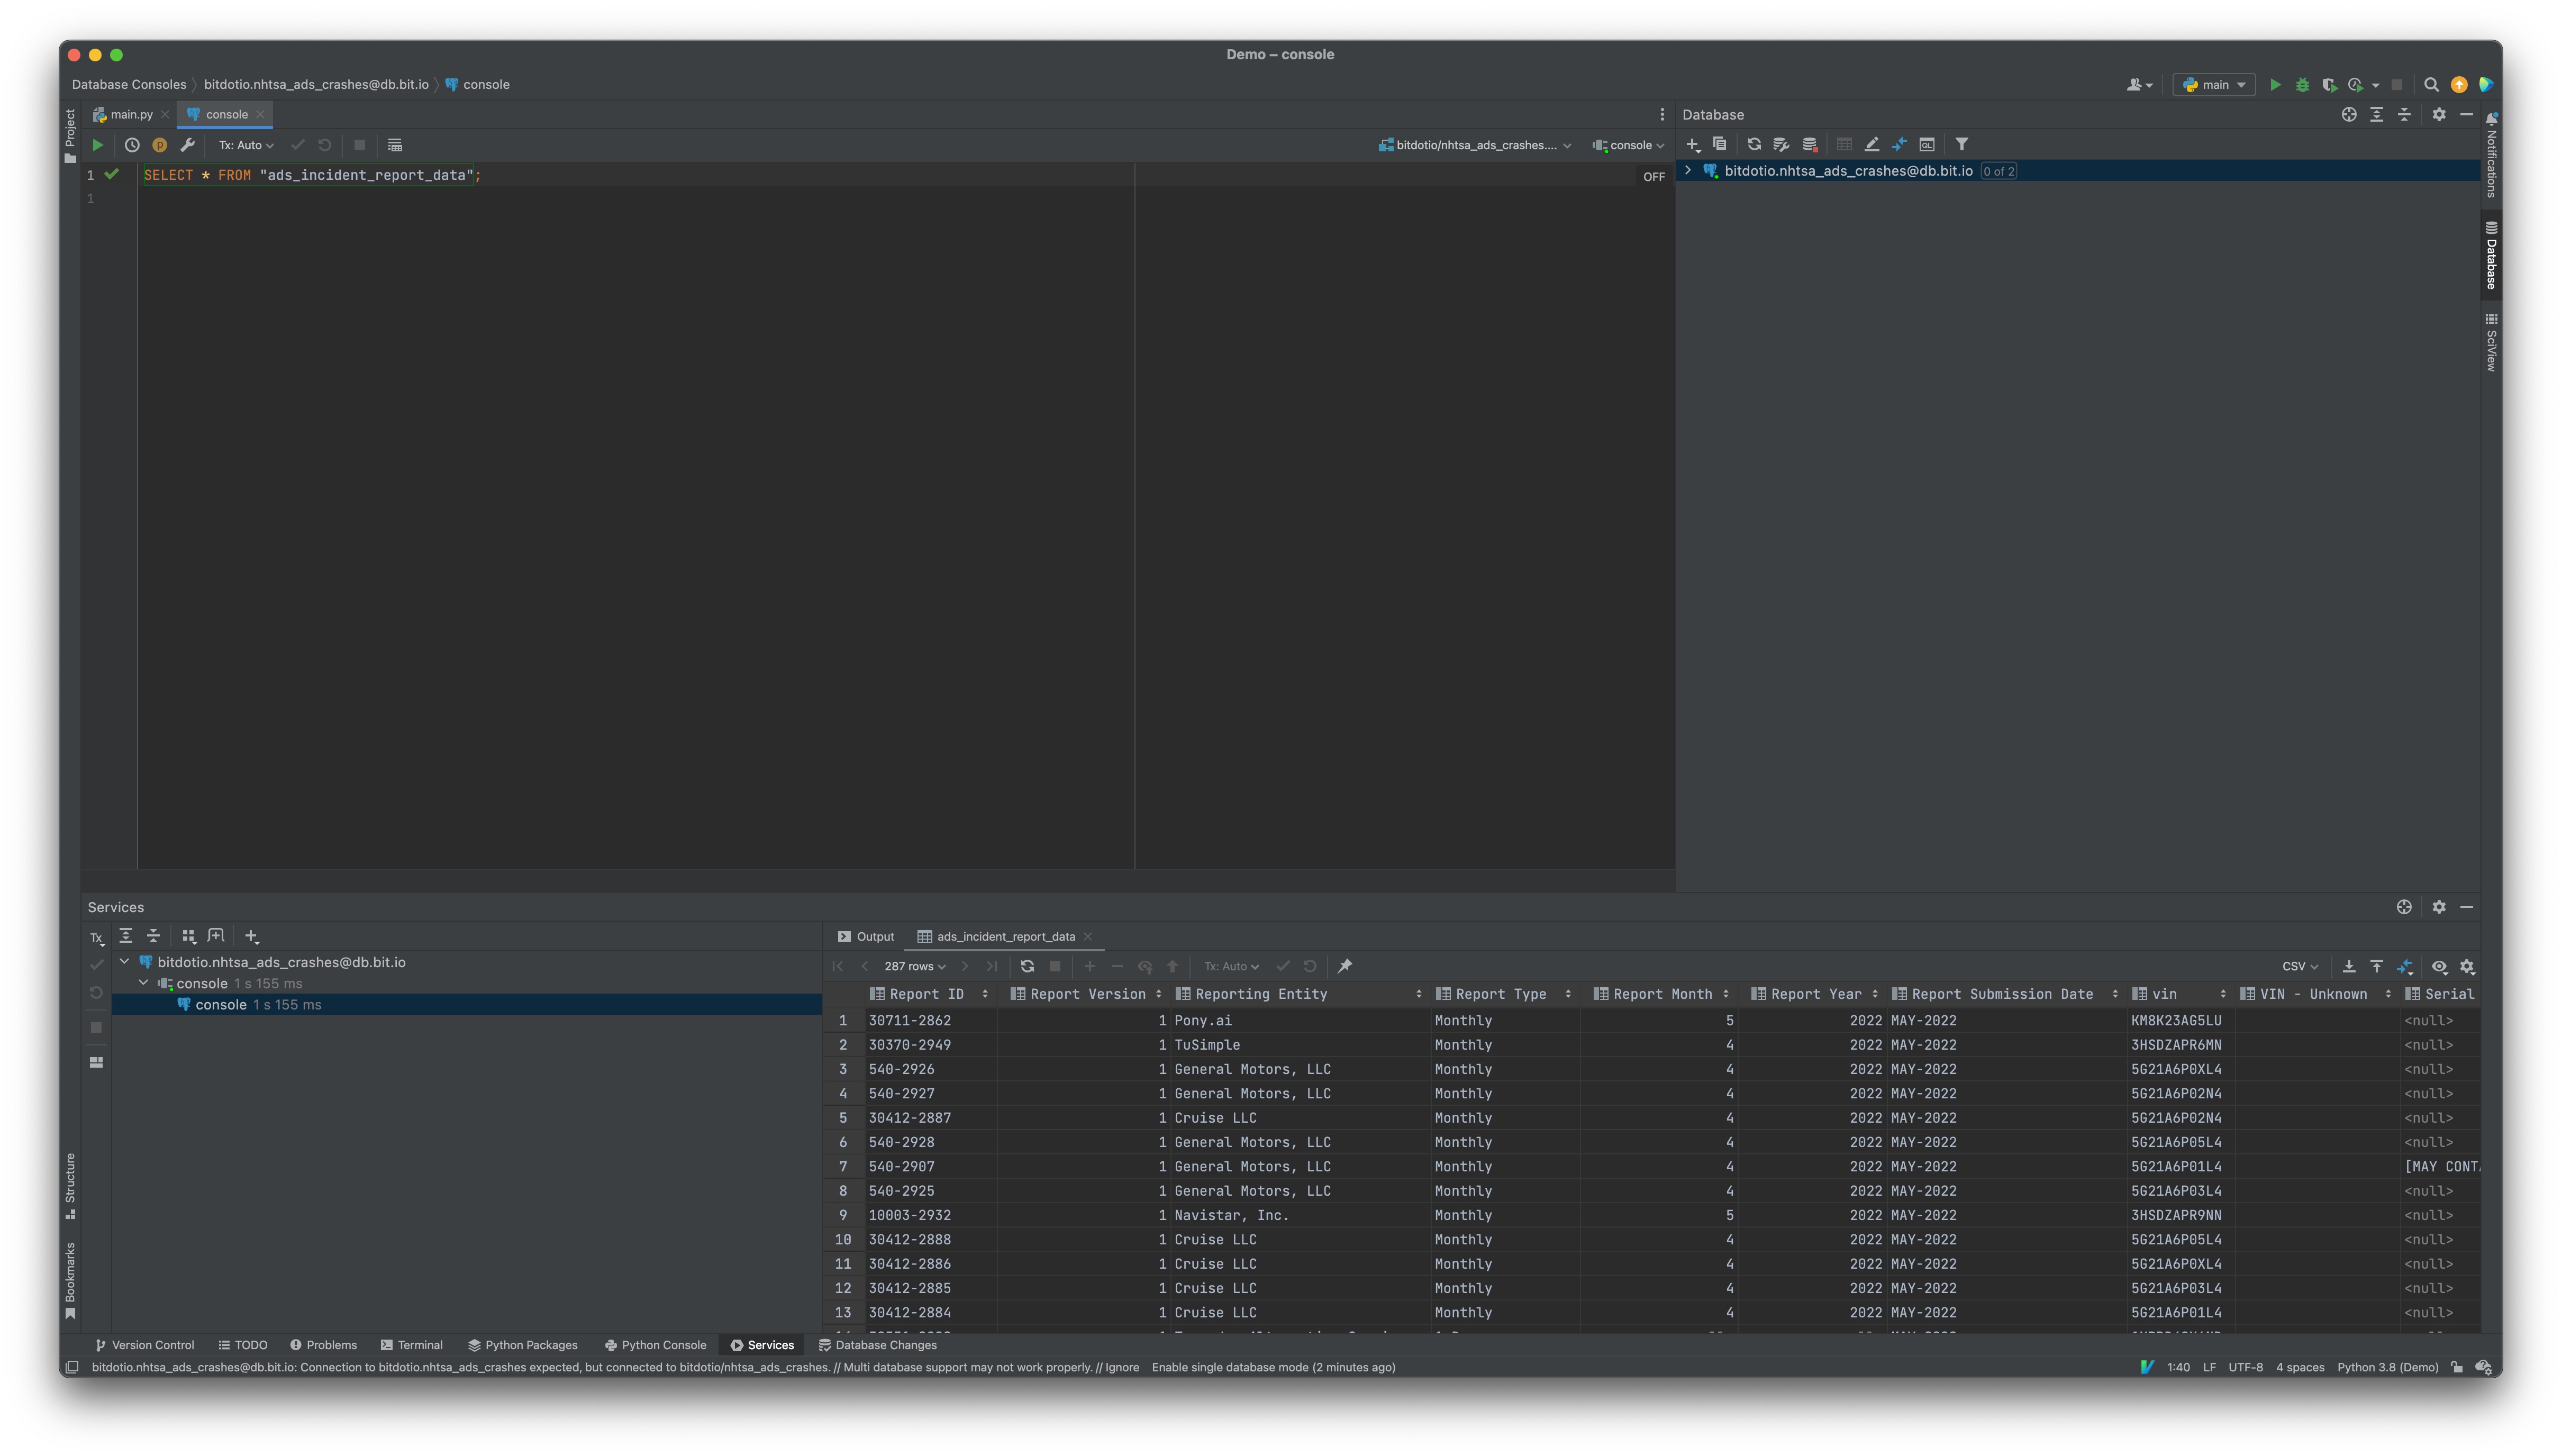Run the SQL query with Execute button
This screenshot has height=1456, width=2562.
97,145
